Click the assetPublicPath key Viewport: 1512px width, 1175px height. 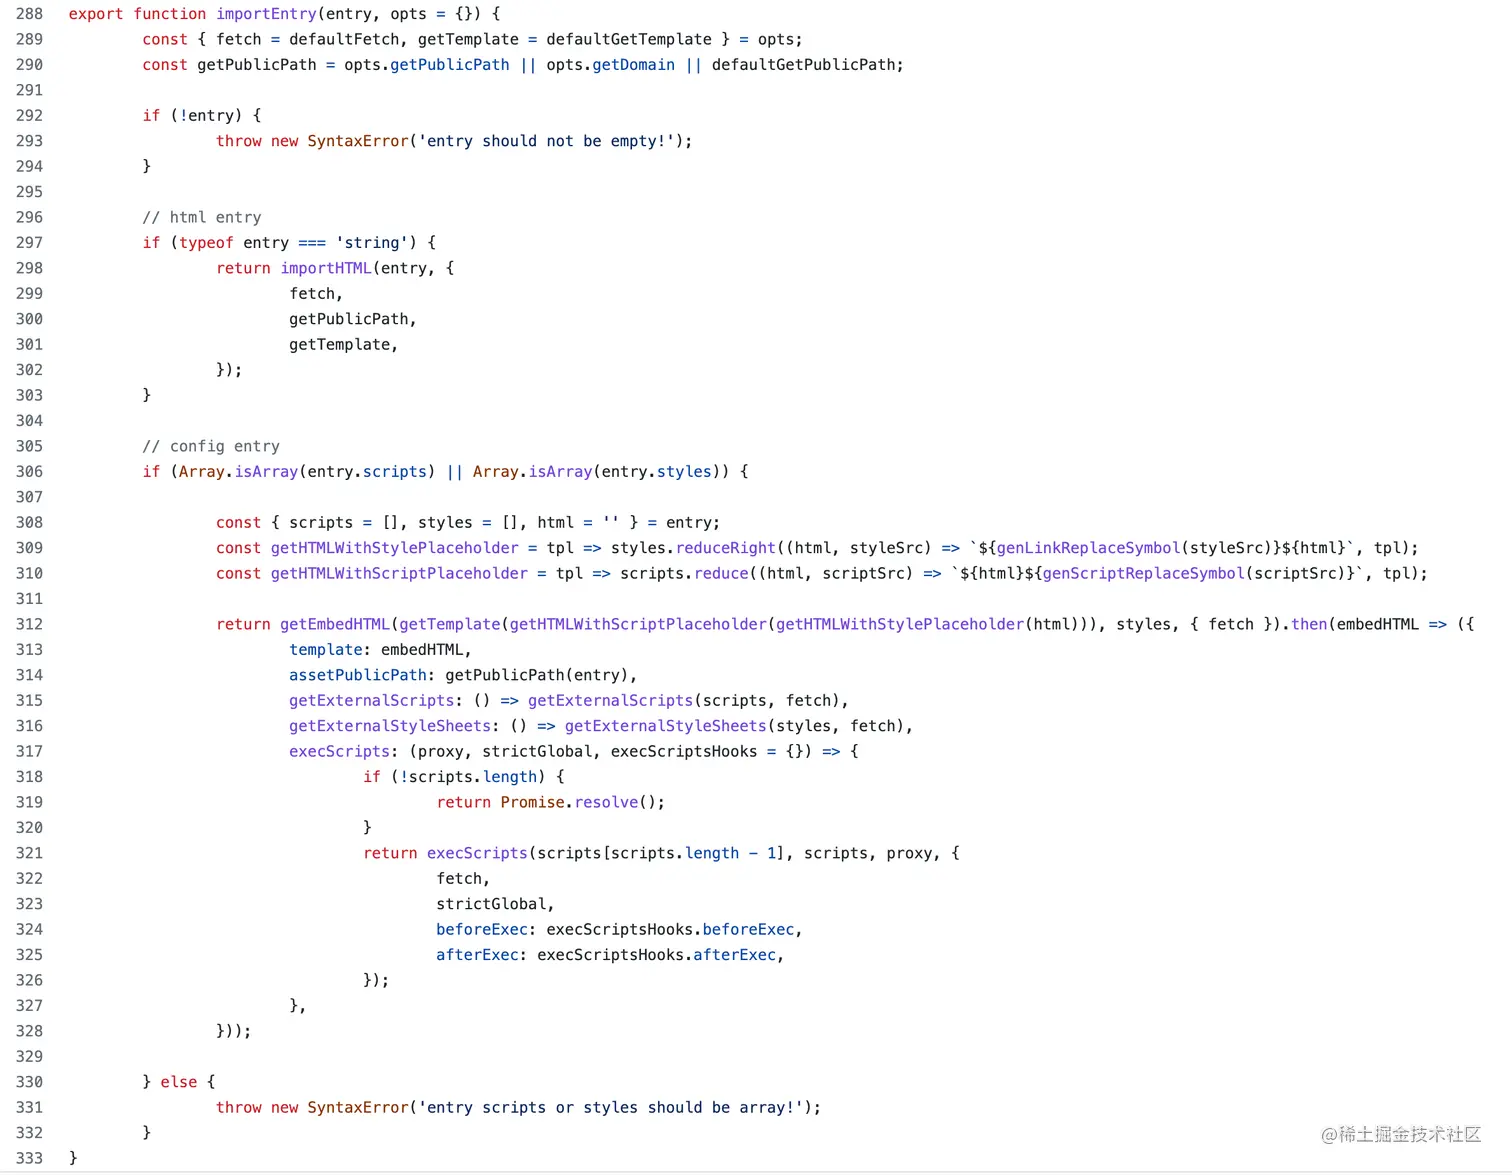coord(358,675)
